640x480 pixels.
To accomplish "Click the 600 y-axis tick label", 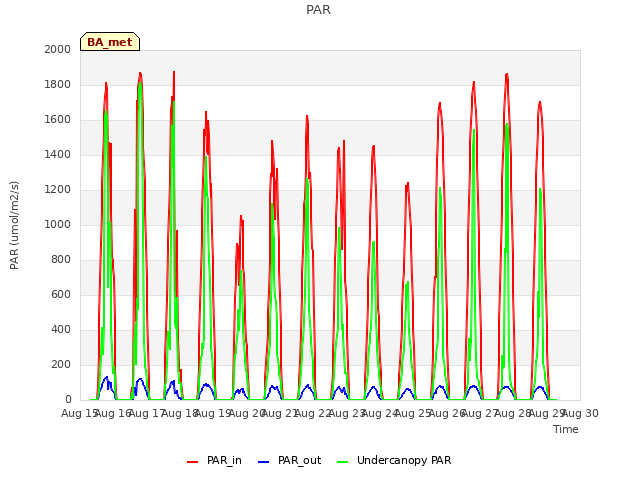I will coord(61,294).
